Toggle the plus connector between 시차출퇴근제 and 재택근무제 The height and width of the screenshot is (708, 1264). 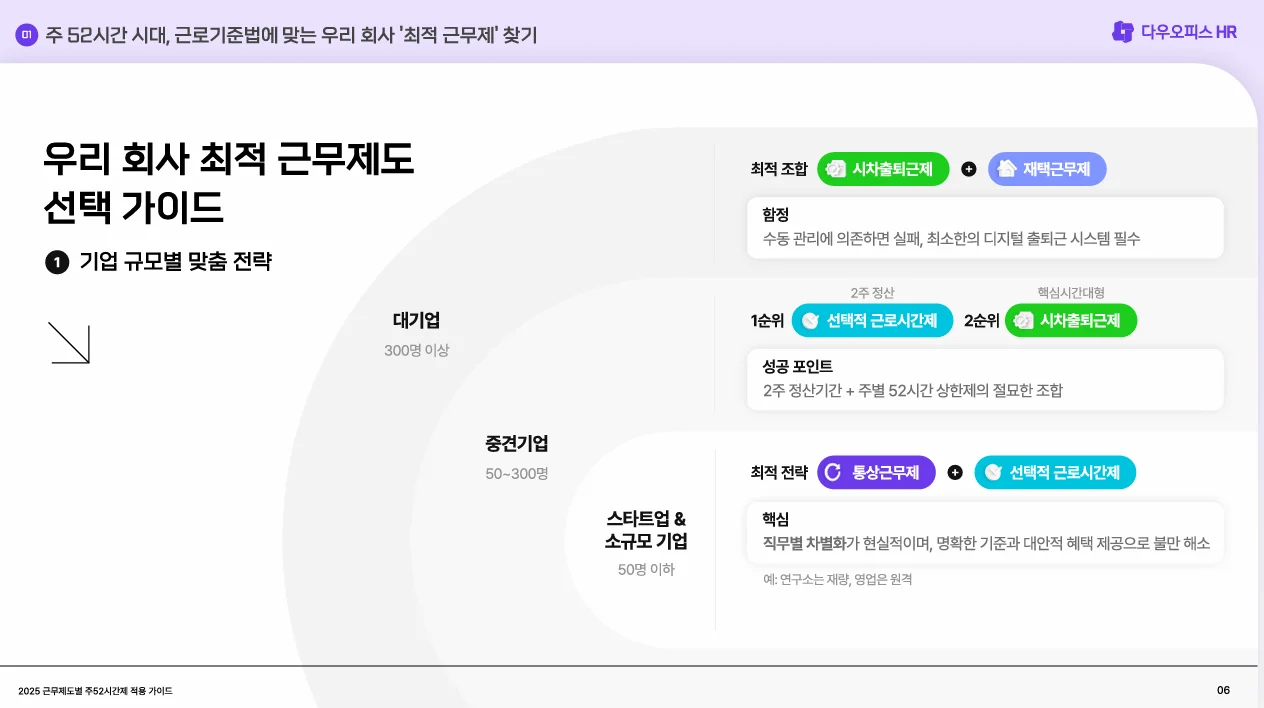point(968,169)
